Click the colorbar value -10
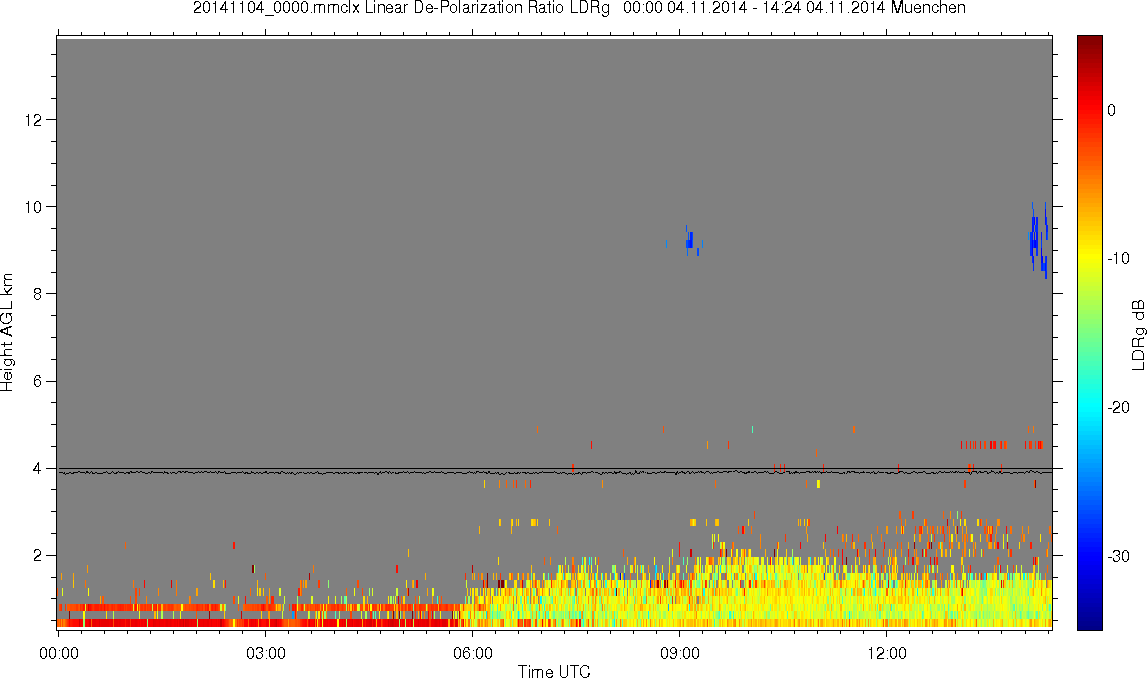Screen dimensions: 1147x678 click(1118, 258)
